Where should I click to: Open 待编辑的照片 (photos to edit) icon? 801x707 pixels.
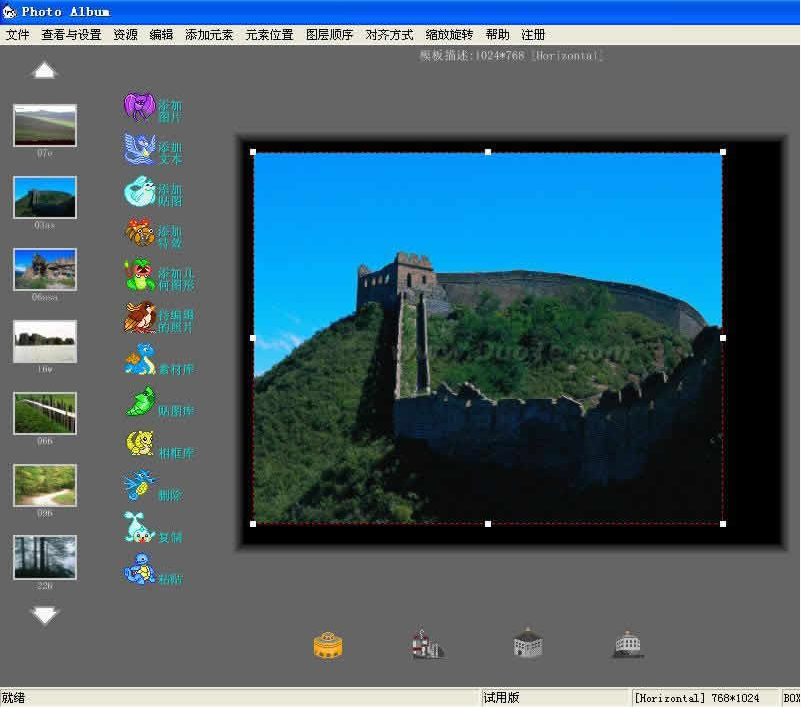(139, 317)
